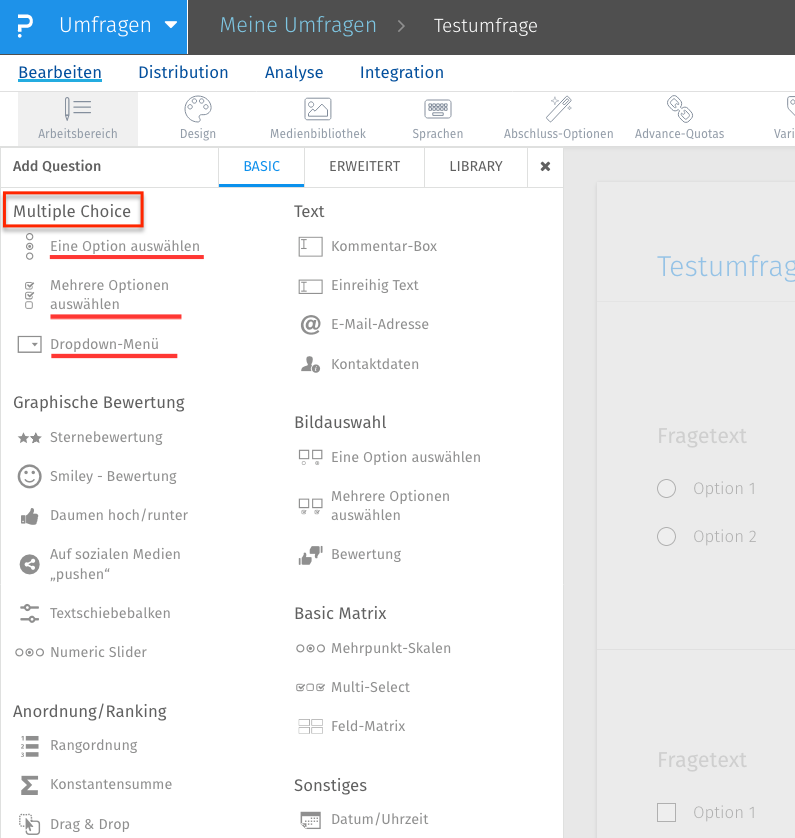Image resolution: width=795 pixels, height=838 pixels.
Task: Close the Add Question panel
Action: 545,167
